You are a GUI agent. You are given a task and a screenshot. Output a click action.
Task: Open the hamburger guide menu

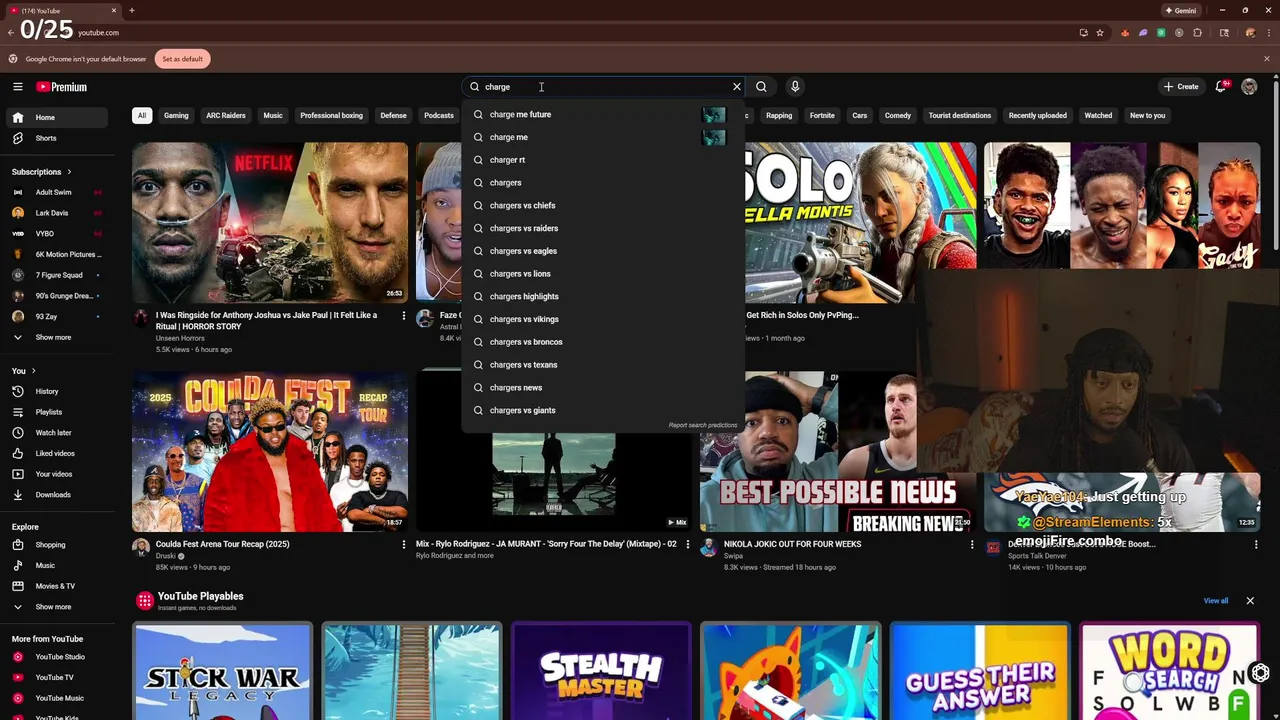[x=18, y=87]
